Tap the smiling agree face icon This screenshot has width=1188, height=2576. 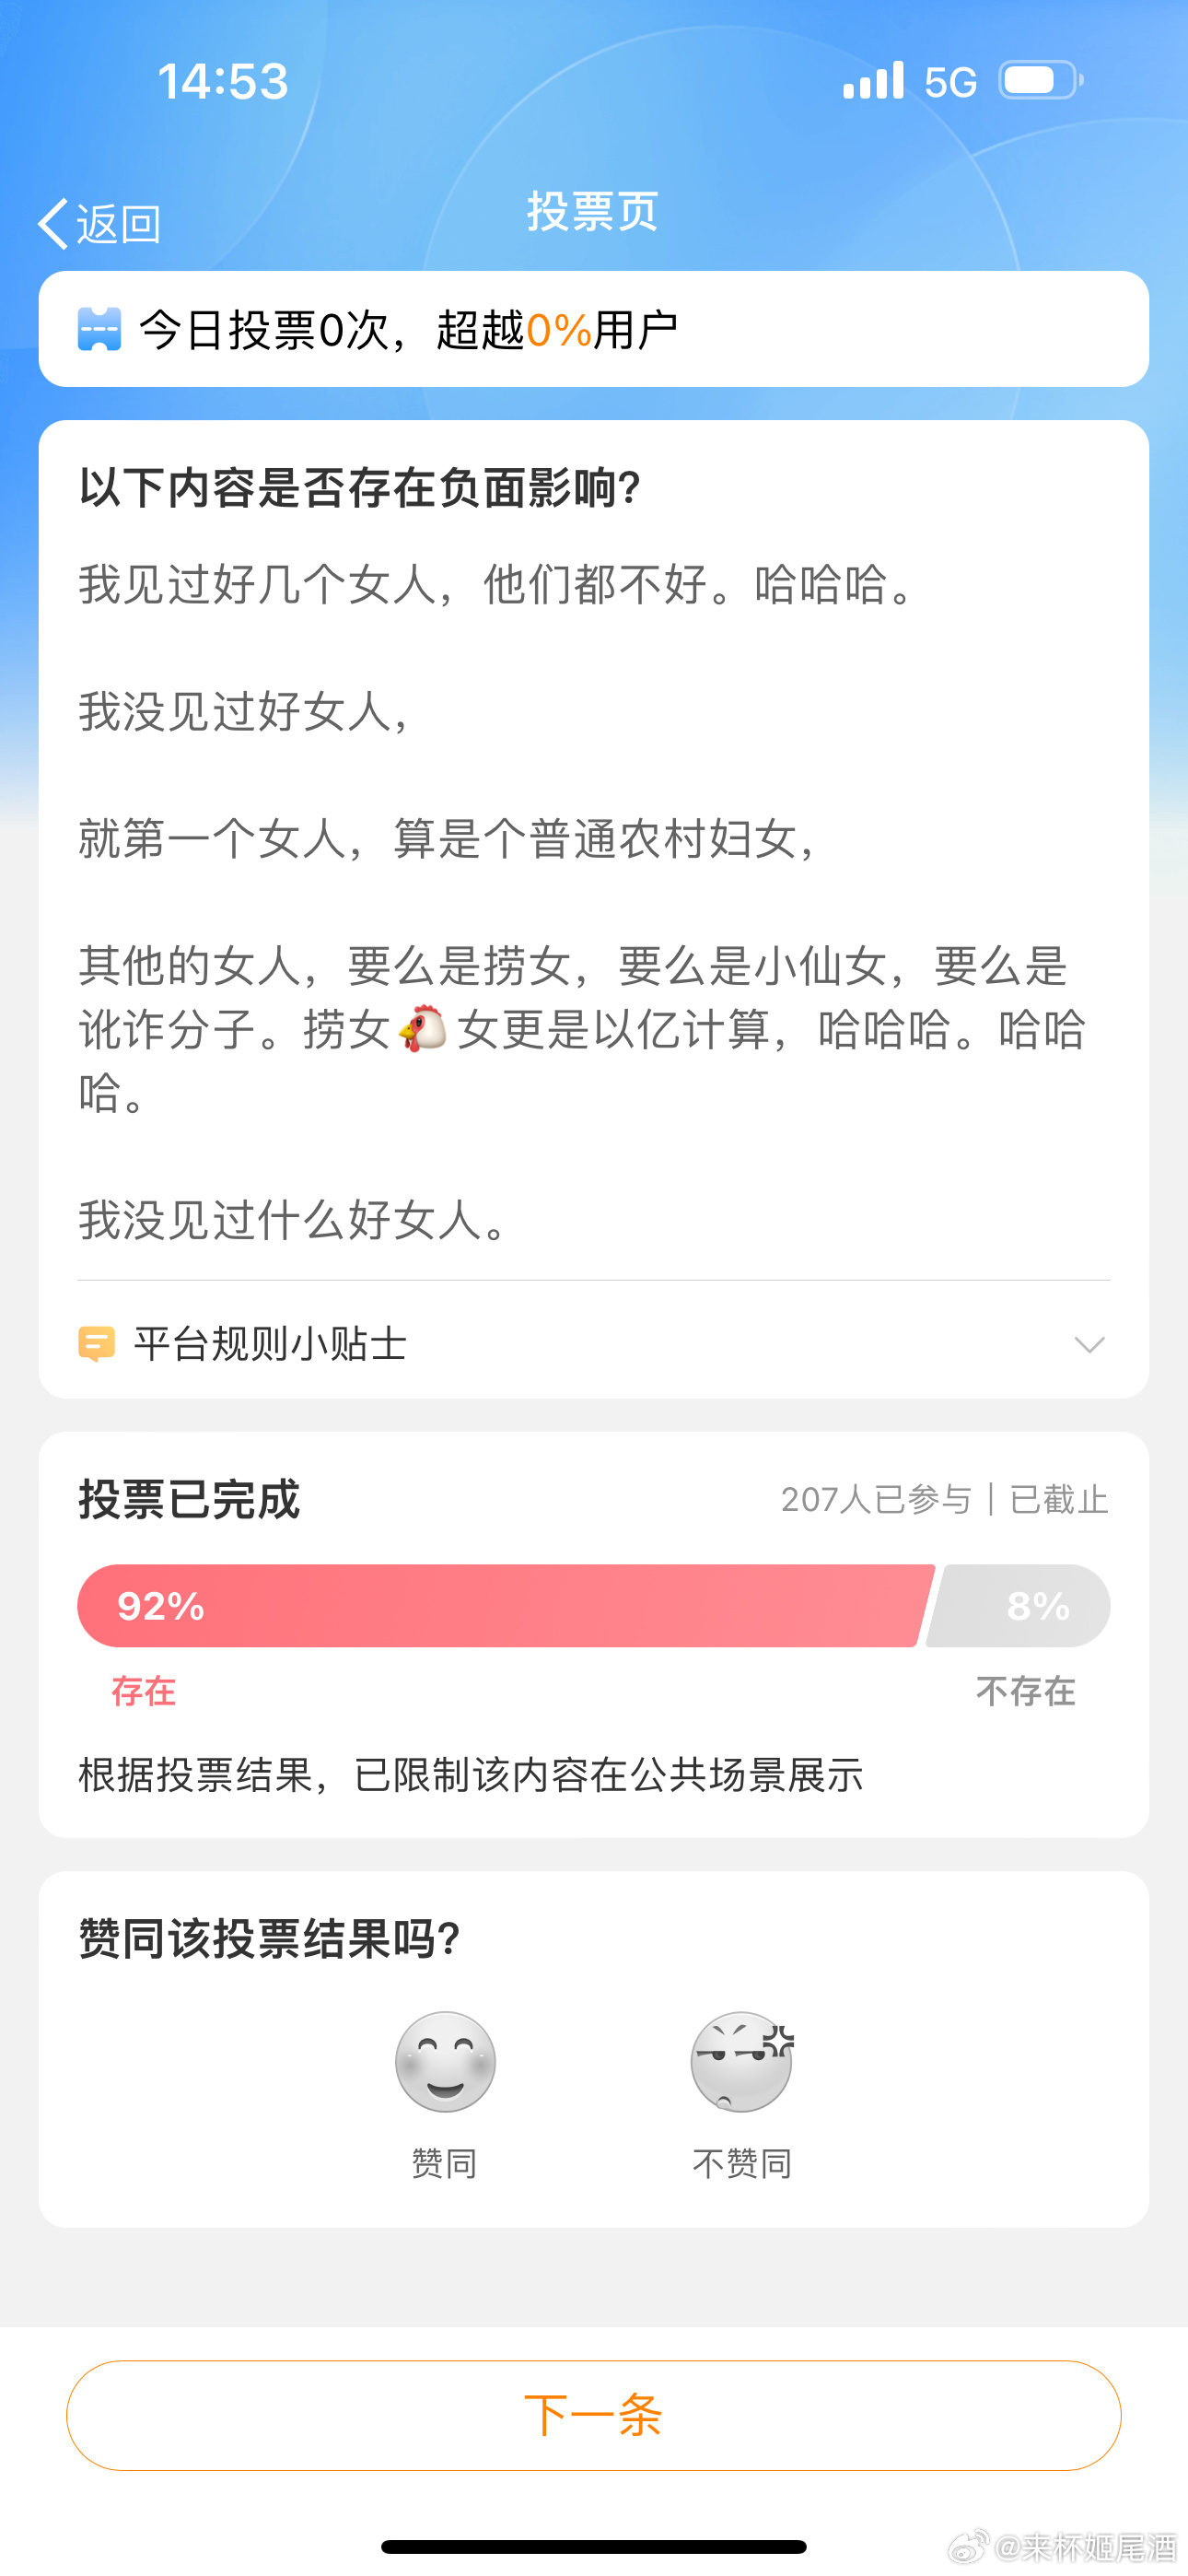pos(445,2061)
